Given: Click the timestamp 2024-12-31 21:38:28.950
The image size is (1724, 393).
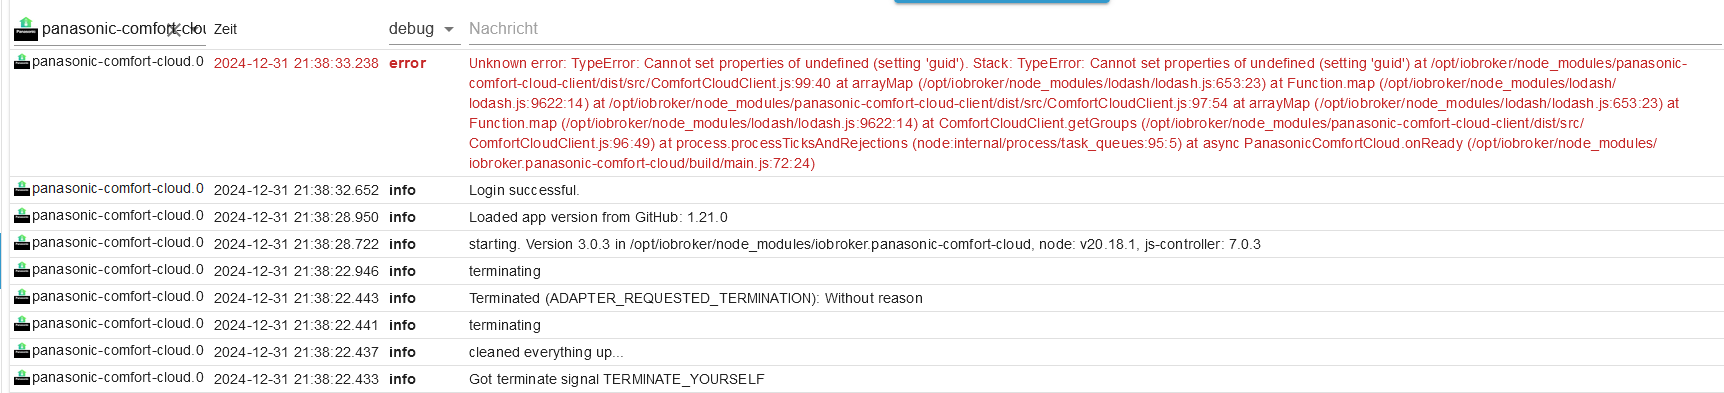Looking at the screenshot, I should 296,217.
